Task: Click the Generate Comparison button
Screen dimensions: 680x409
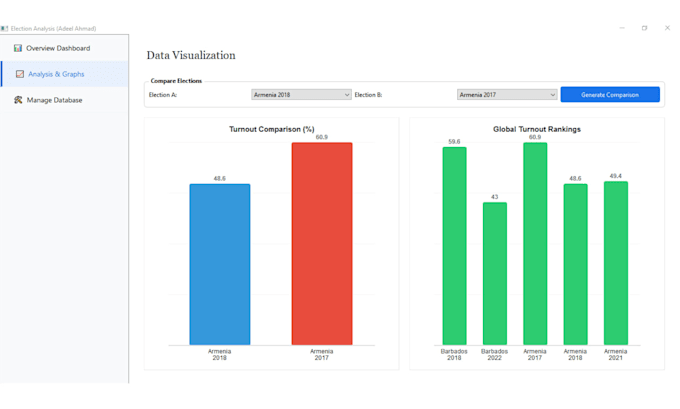Action: tap(610, 95)
